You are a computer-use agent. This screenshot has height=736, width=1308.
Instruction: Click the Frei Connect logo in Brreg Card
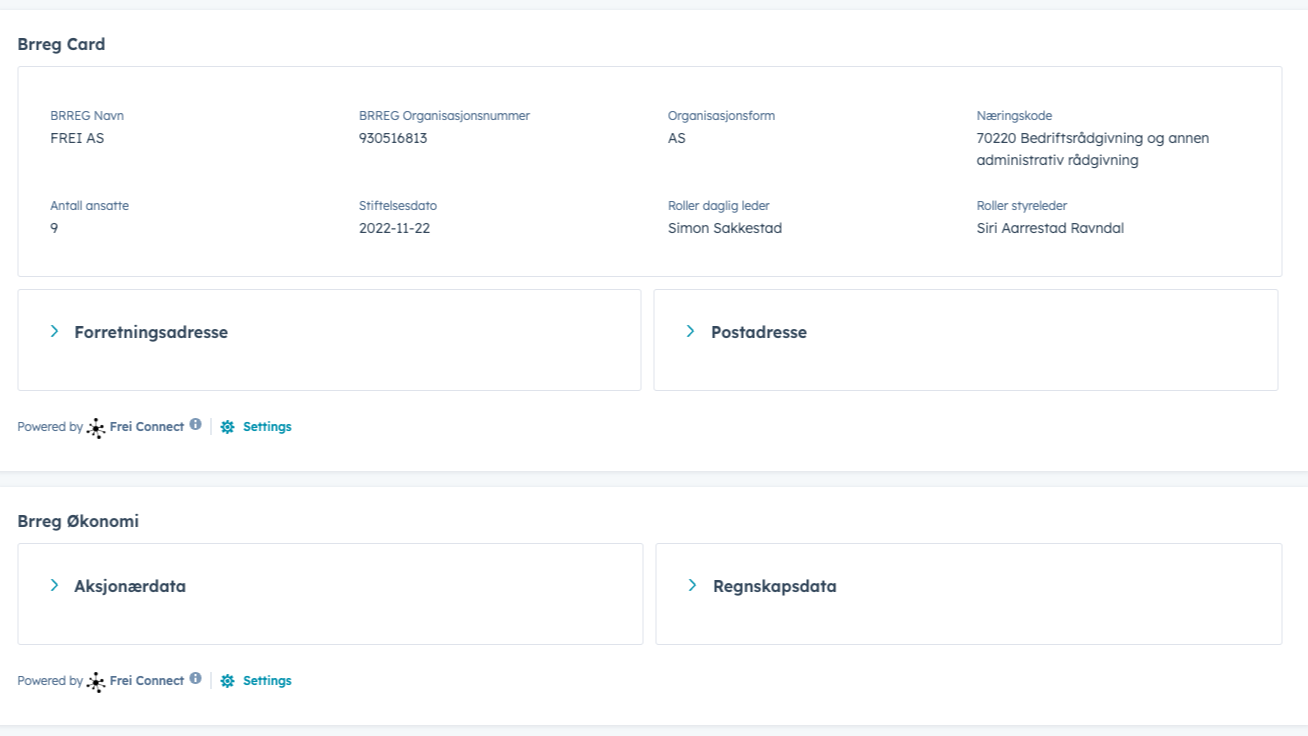(96, 428)
